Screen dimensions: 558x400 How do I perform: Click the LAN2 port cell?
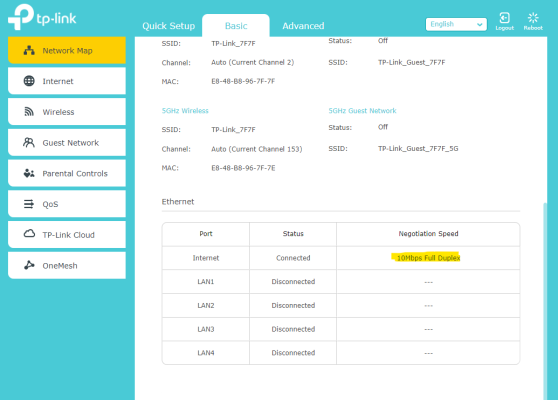pos(206,305)
